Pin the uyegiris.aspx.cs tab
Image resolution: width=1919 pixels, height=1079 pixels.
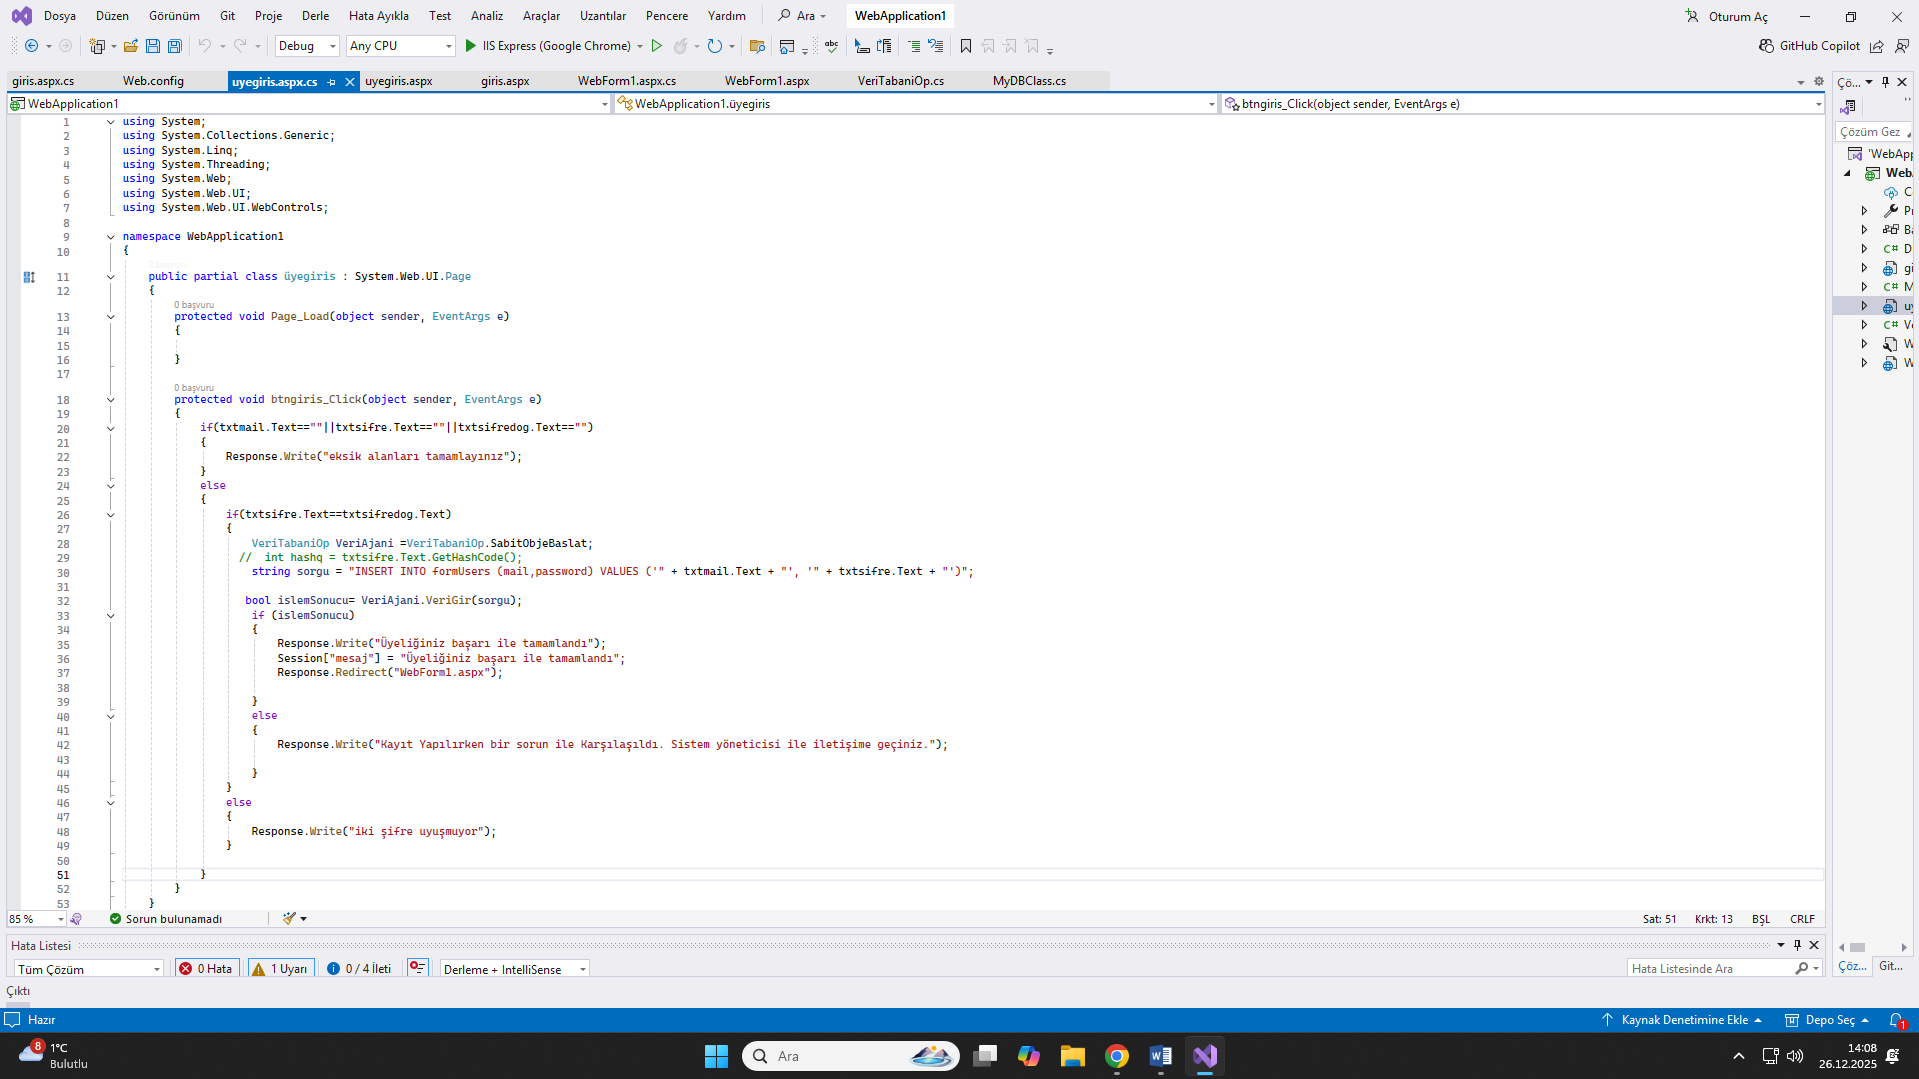pos(331,82)
